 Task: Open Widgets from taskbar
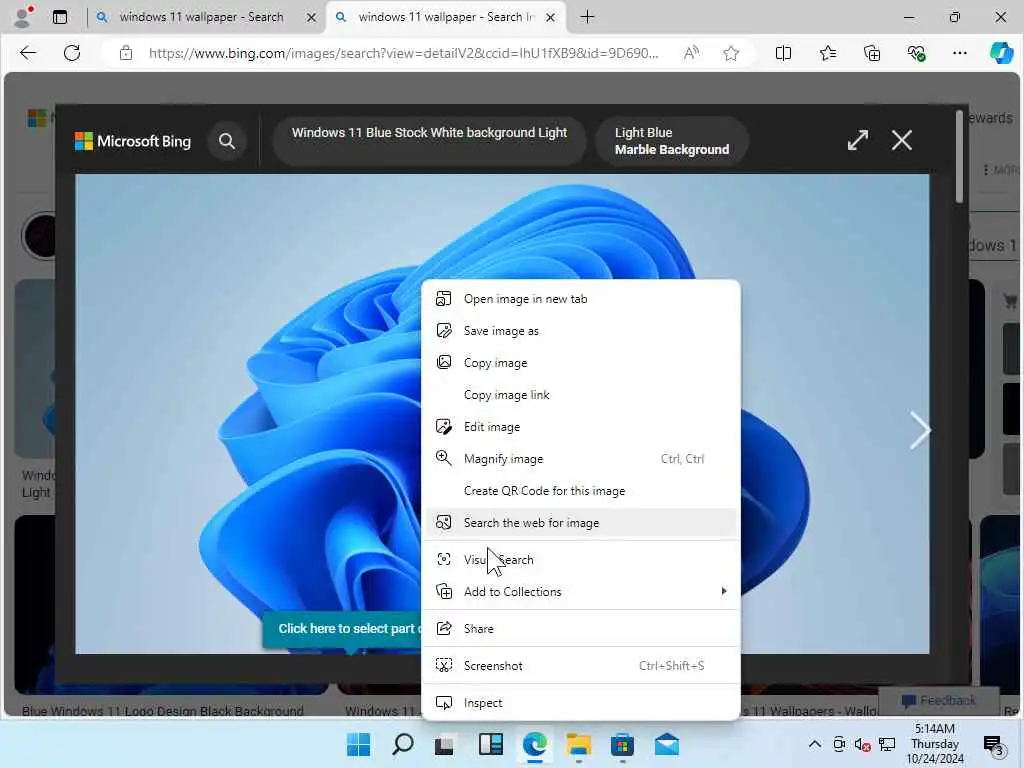pyautogui.click(x=490, y=744)
